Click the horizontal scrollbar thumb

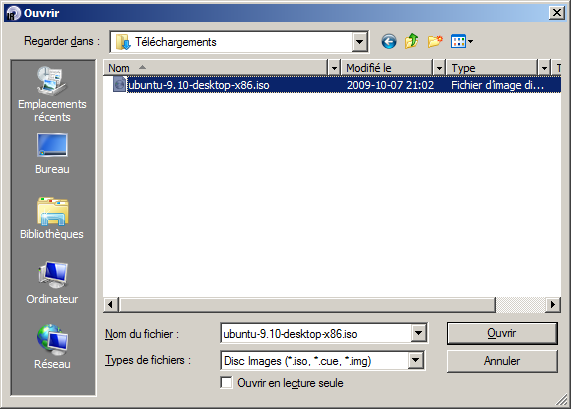tap(307, 304)
